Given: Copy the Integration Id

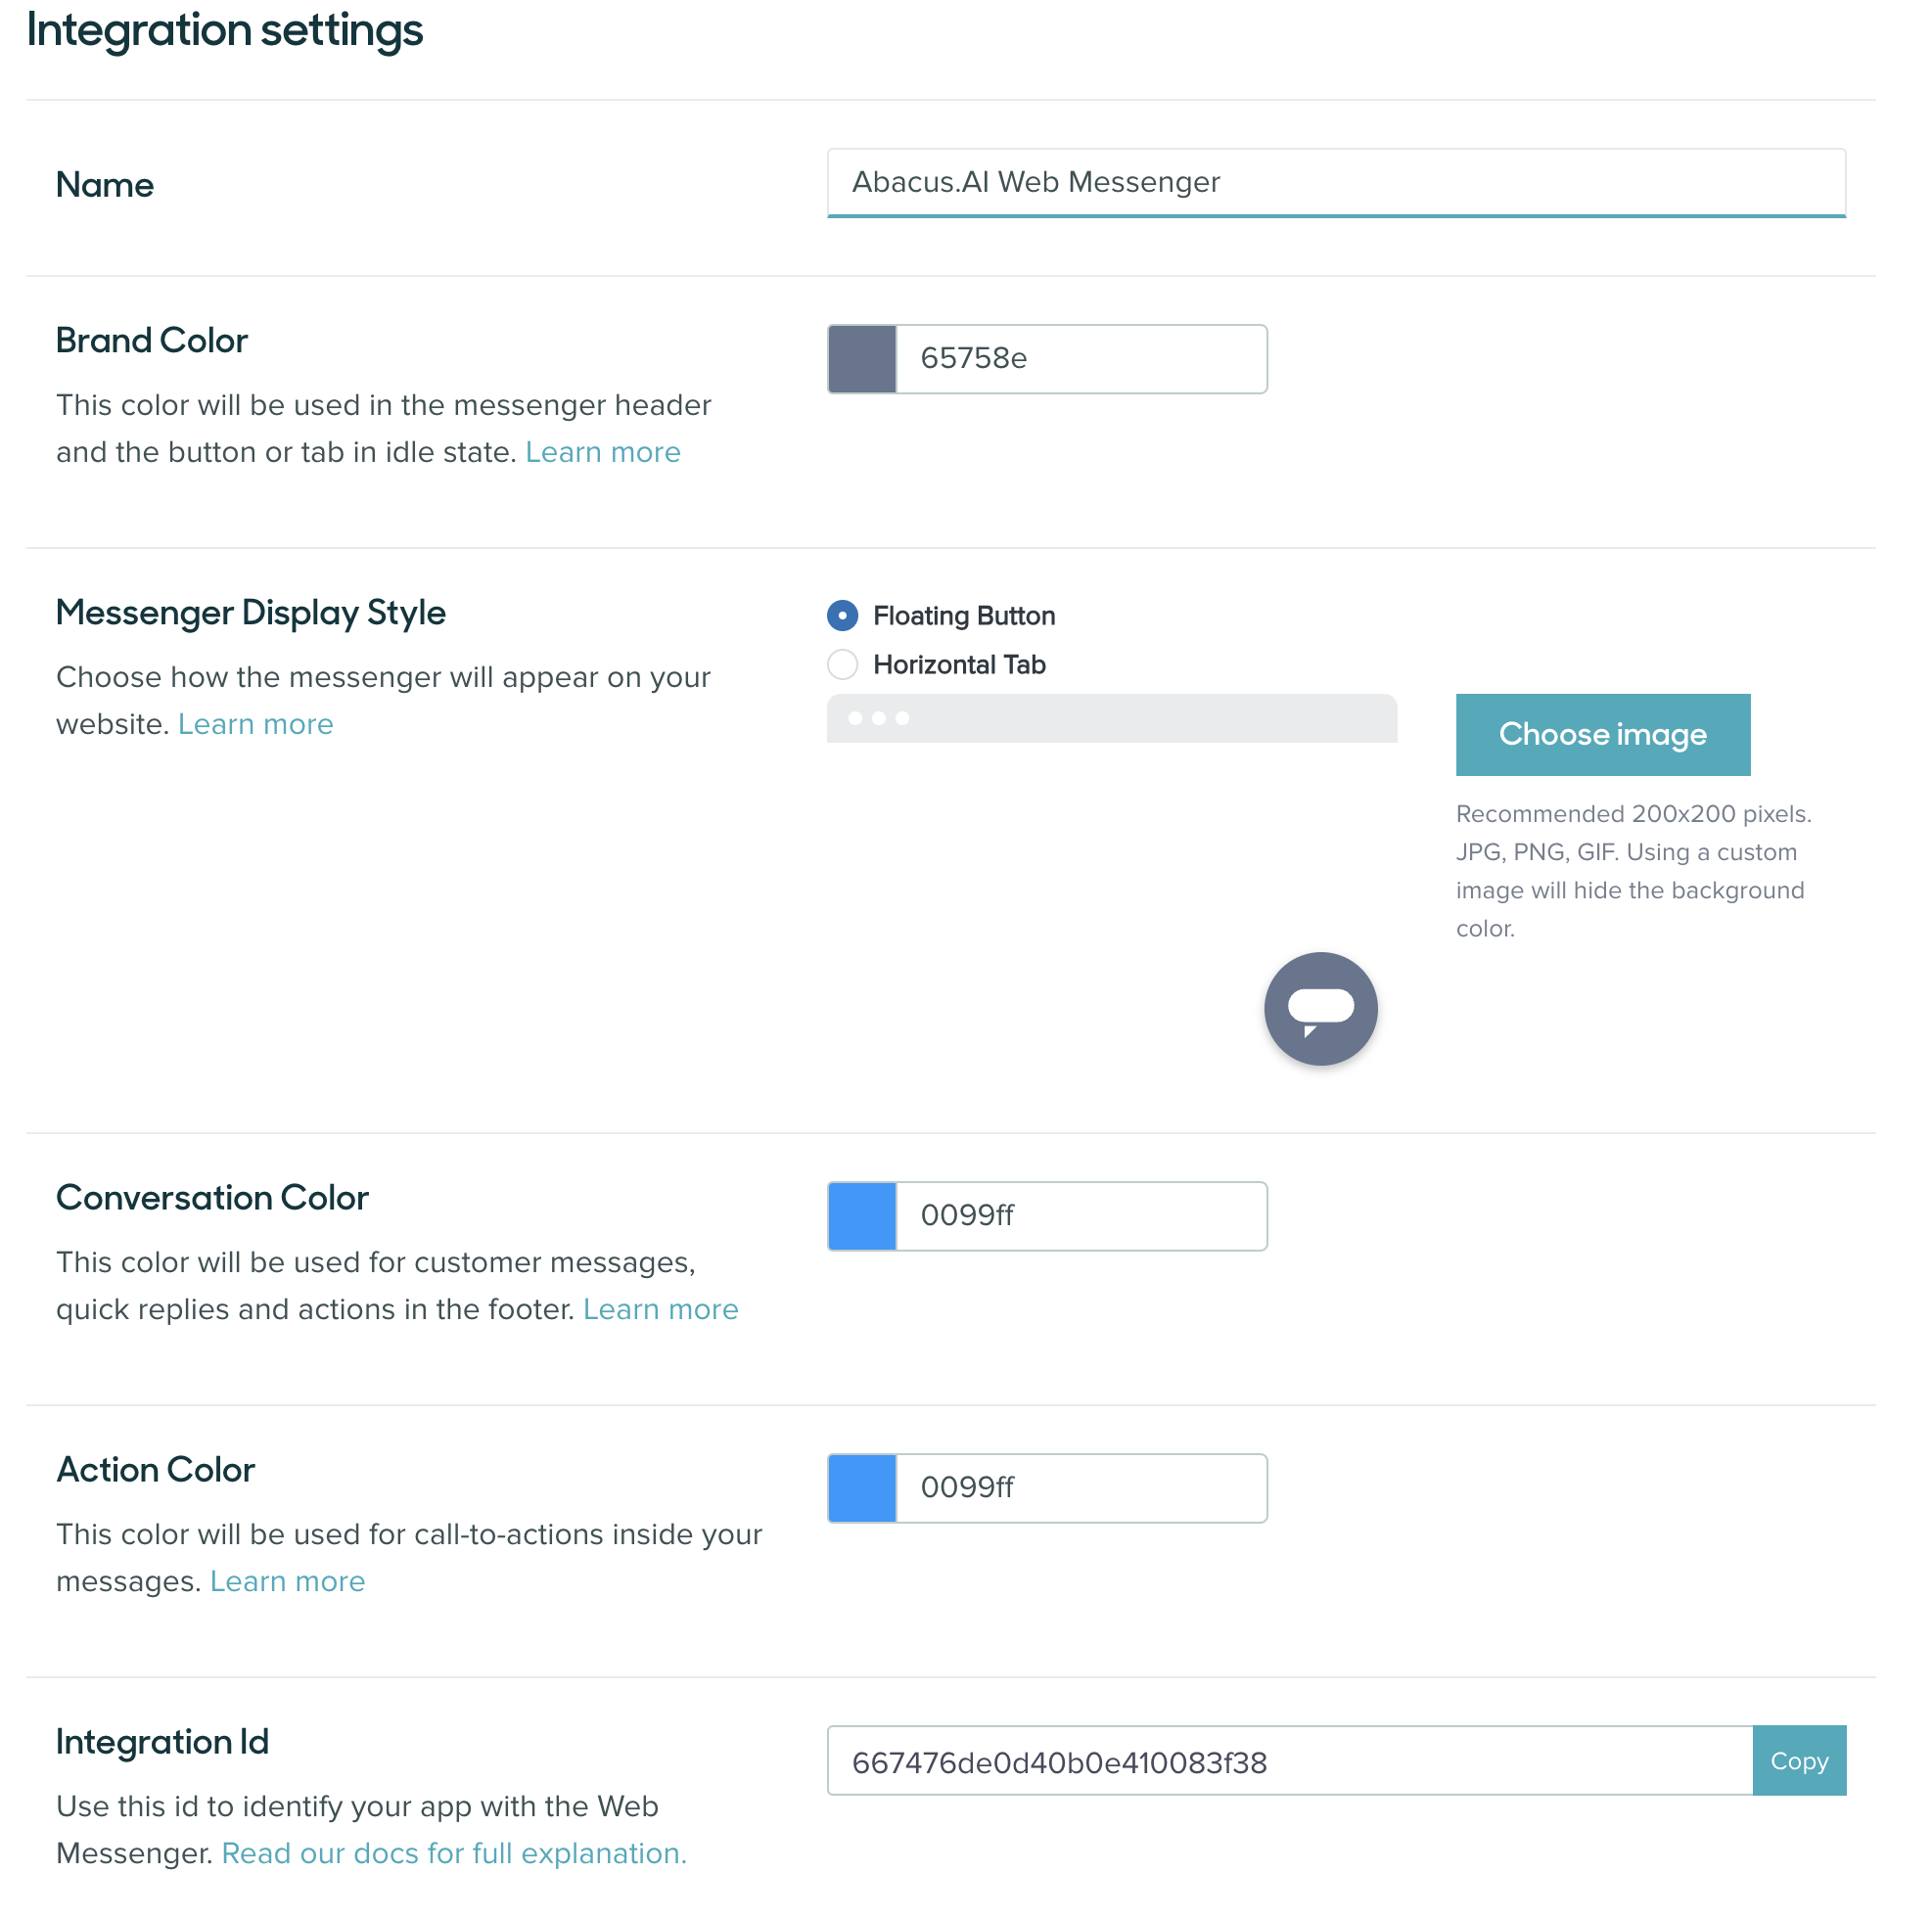Looking at the screenshot, I should pos(1799,1761).
